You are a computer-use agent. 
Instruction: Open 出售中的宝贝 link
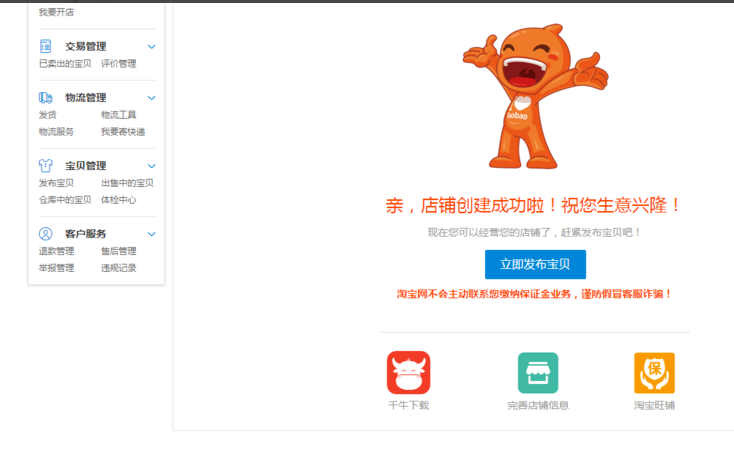127,183
